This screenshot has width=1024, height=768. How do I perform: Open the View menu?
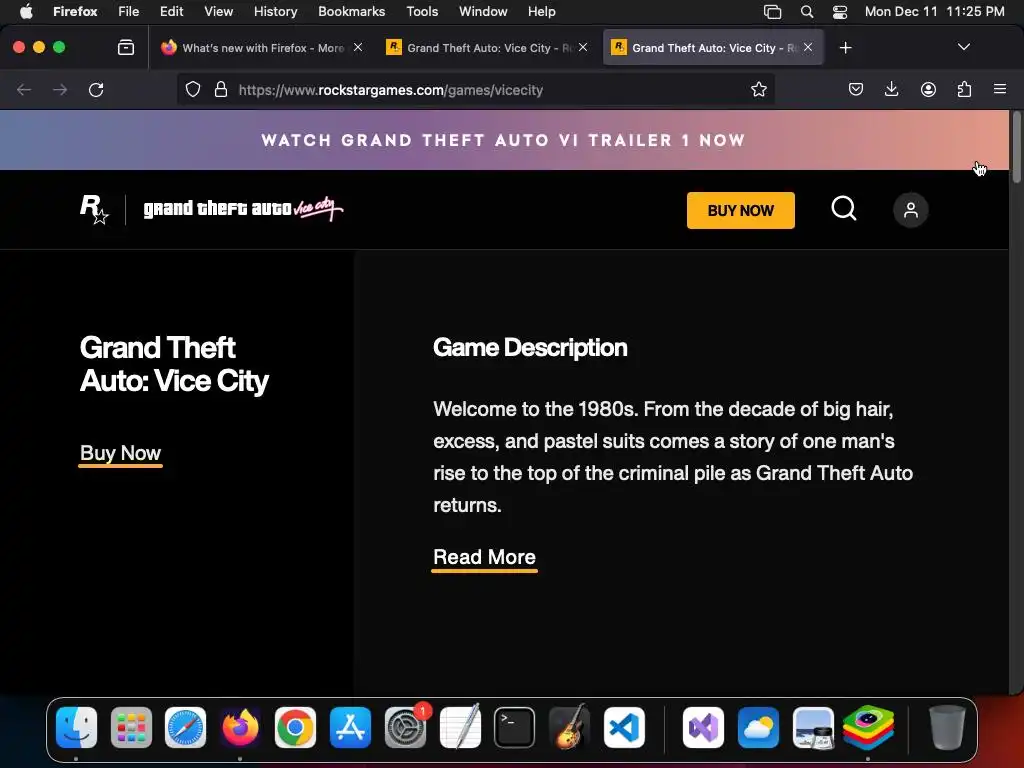[218, 11]
